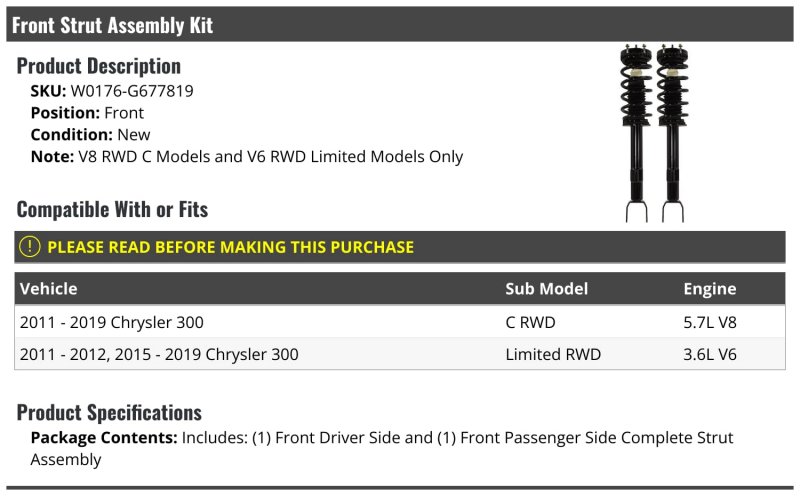Click the Front Strut Assembly Kit title bar

click(399, 24)
